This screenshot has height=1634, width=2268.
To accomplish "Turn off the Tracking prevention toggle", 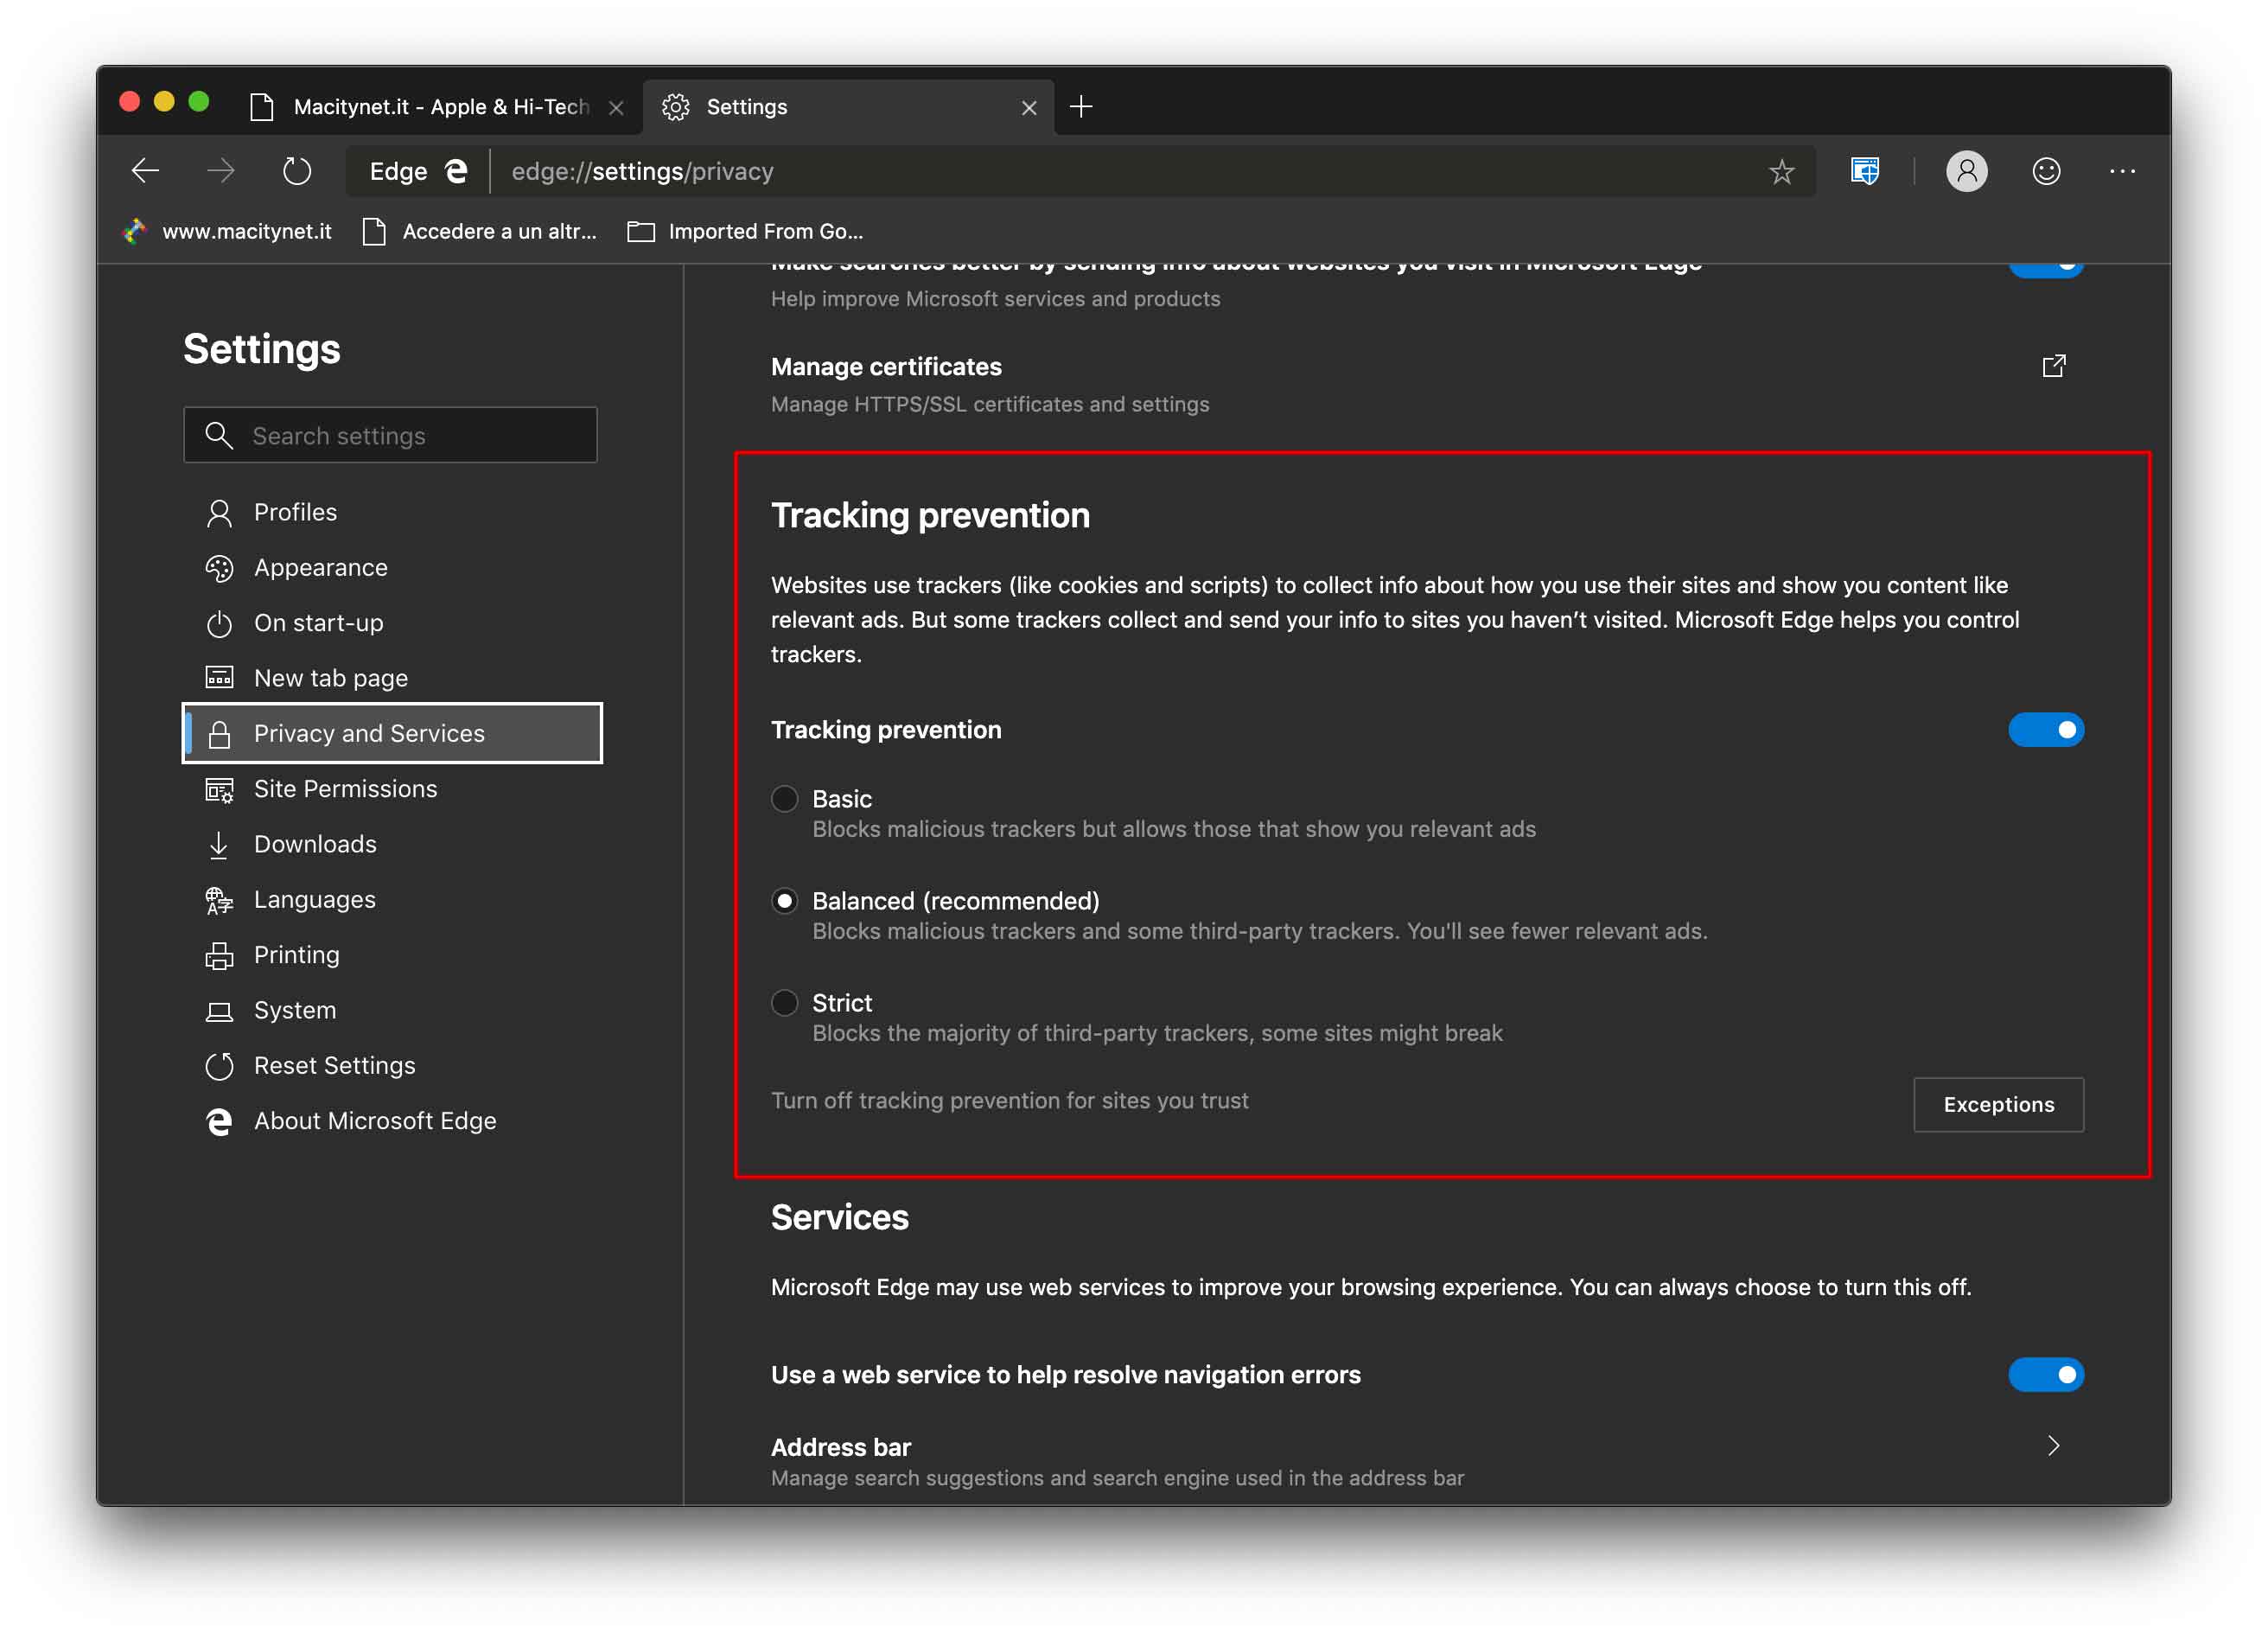I will pyautogui.click(x=2044, y=730).
